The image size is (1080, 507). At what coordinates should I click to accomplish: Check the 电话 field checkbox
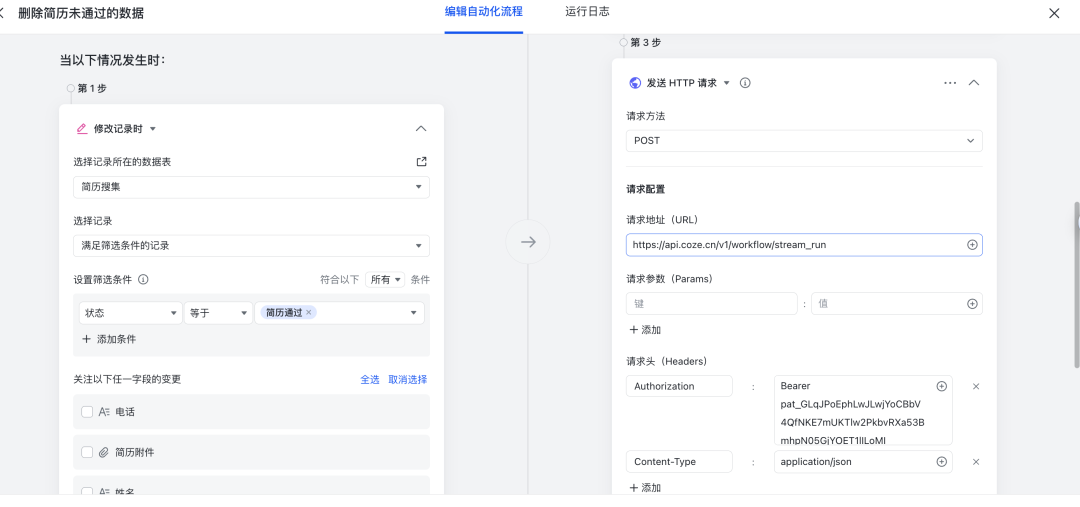(87, 412)
